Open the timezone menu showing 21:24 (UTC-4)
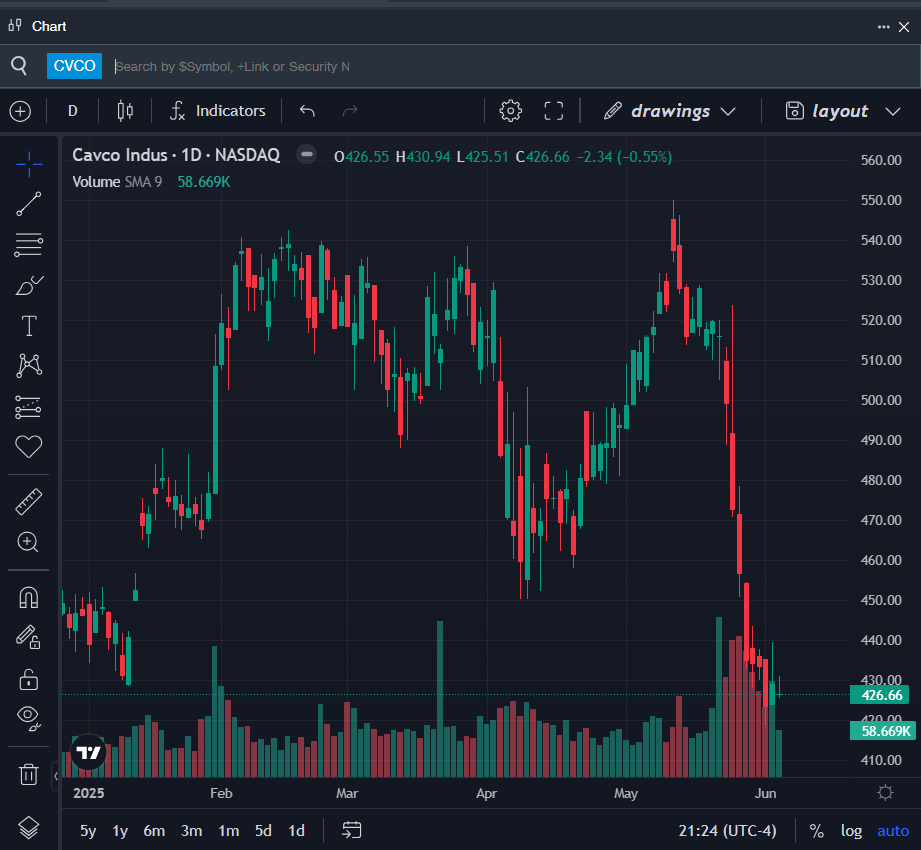Screen dimensions: 921x850 click(727, 831)
